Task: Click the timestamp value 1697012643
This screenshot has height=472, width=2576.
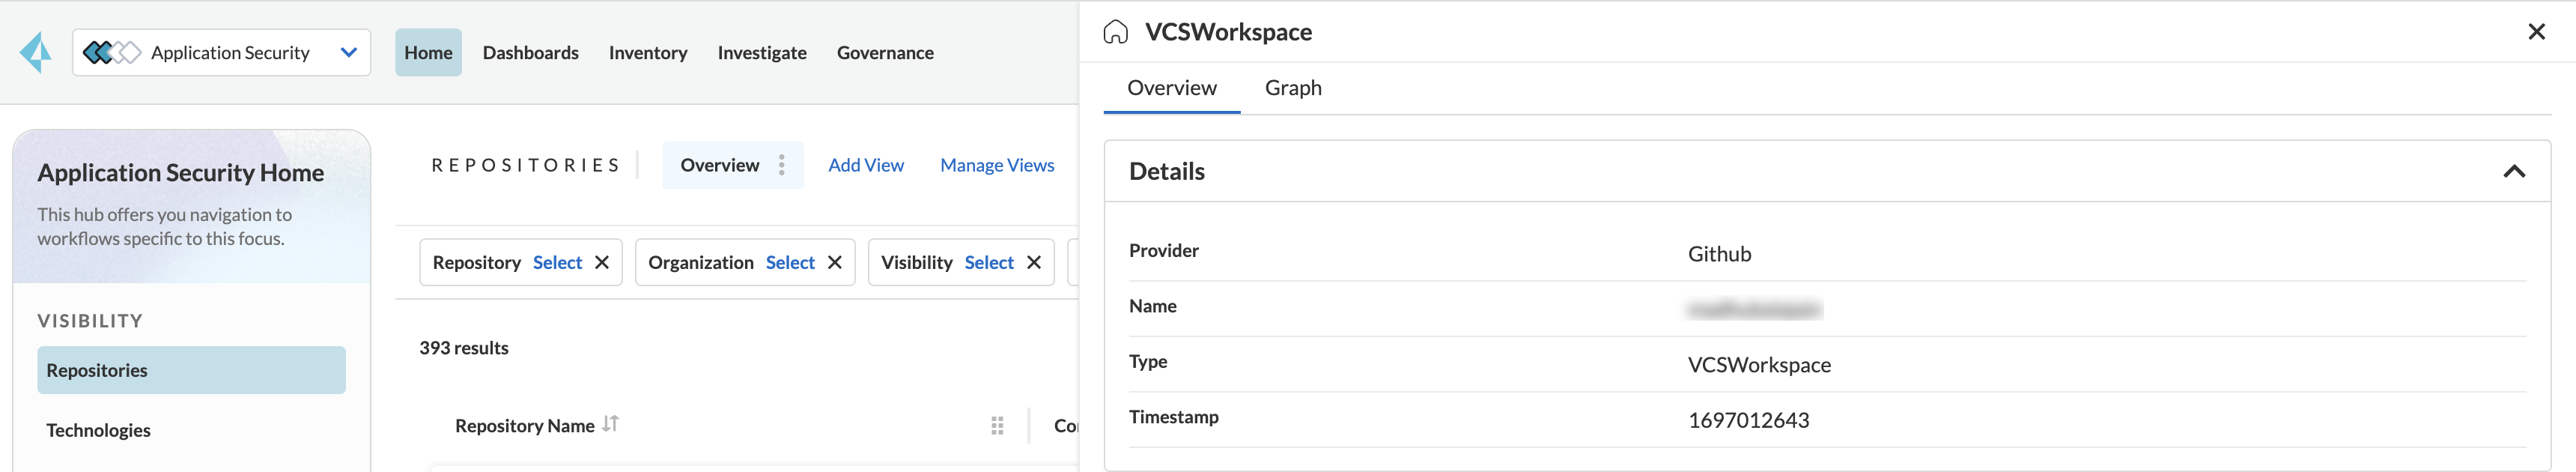Action: 1748,420
